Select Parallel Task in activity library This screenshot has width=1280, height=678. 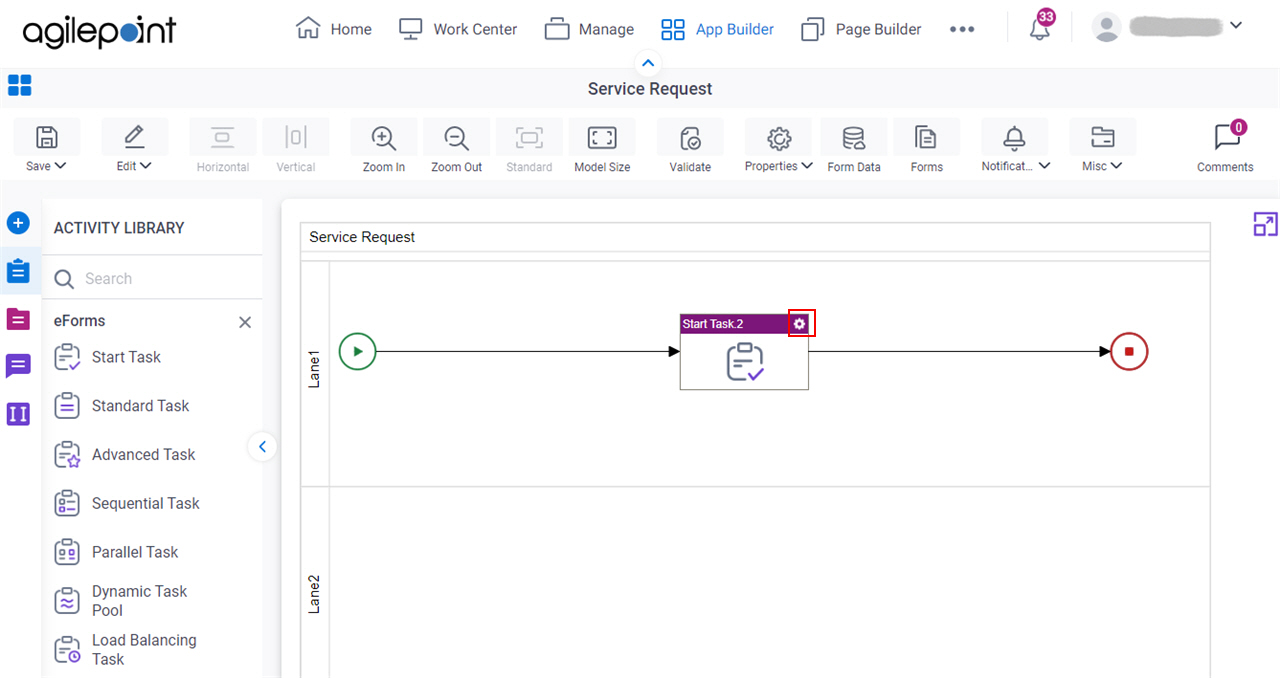coord(115,552)
